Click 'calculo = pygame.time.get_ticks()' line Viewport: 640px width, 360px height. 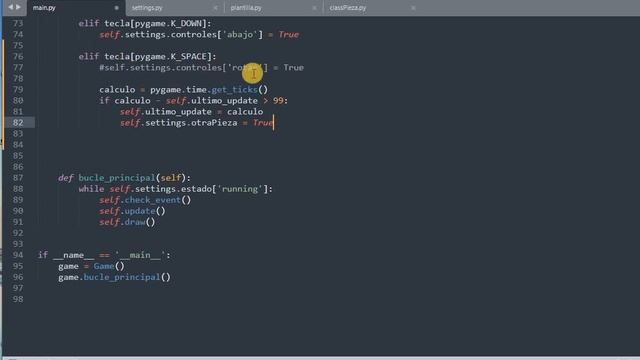point(183,89)
